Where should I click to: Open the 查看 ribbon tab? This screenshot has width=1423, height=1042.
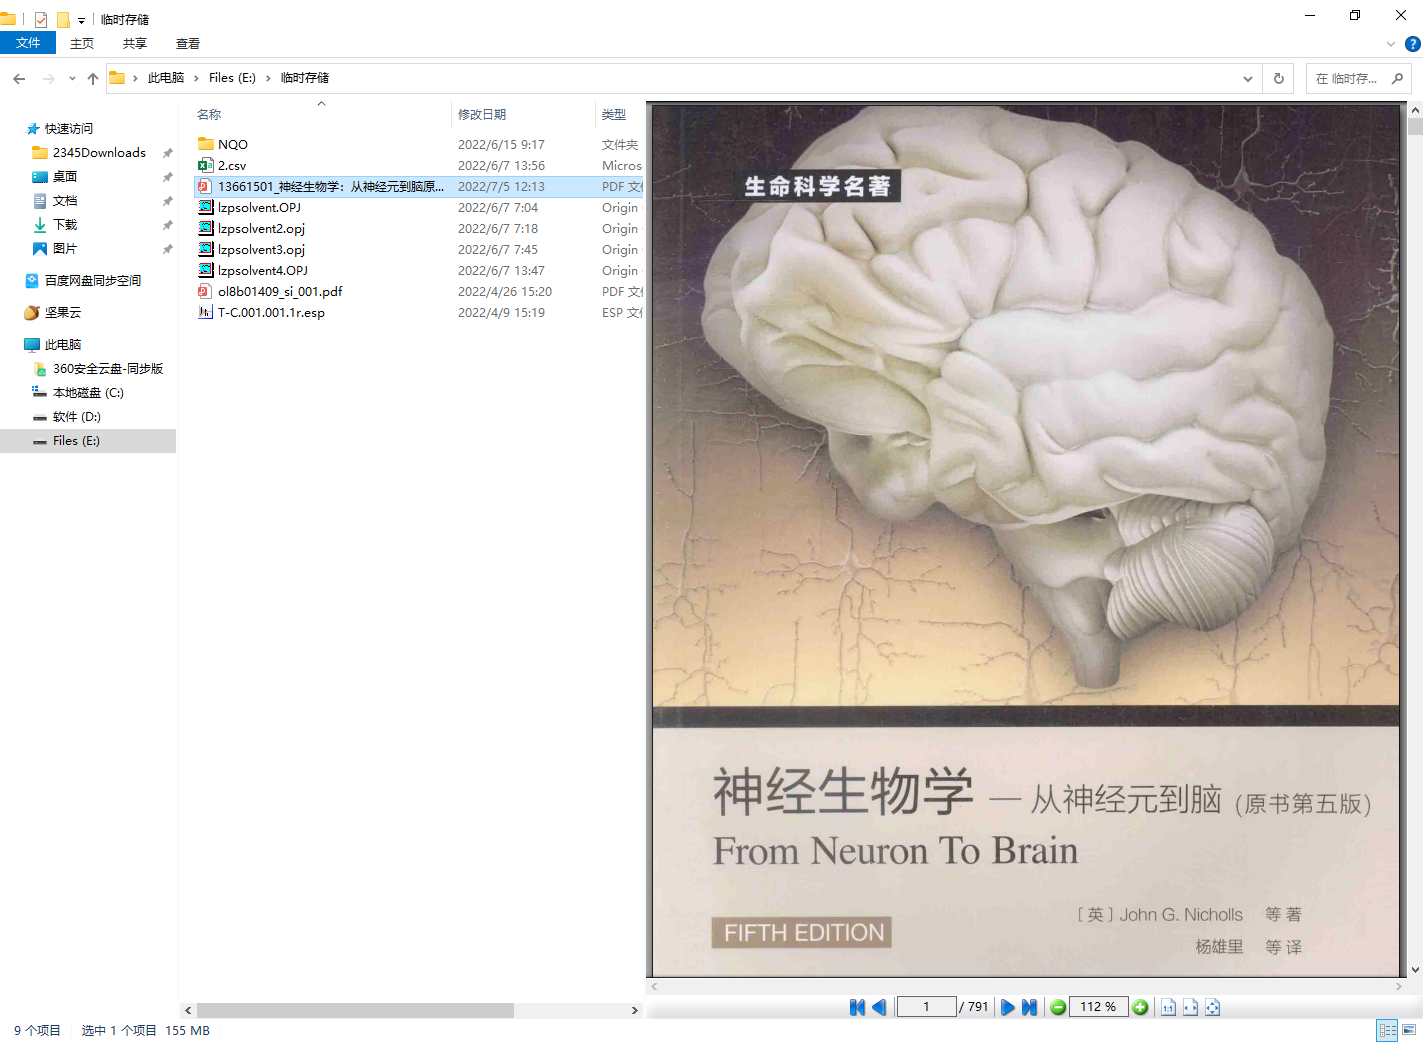pyautogui.click(x=187, y=44)
